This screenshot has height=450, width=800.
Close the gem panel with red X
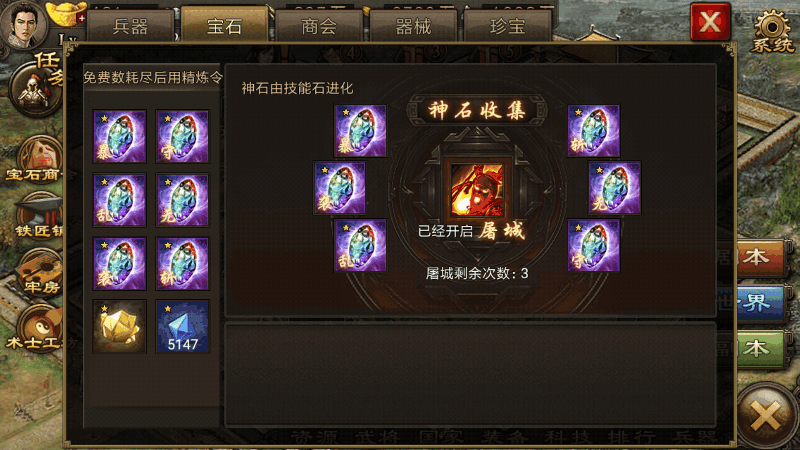coord(710,22)
